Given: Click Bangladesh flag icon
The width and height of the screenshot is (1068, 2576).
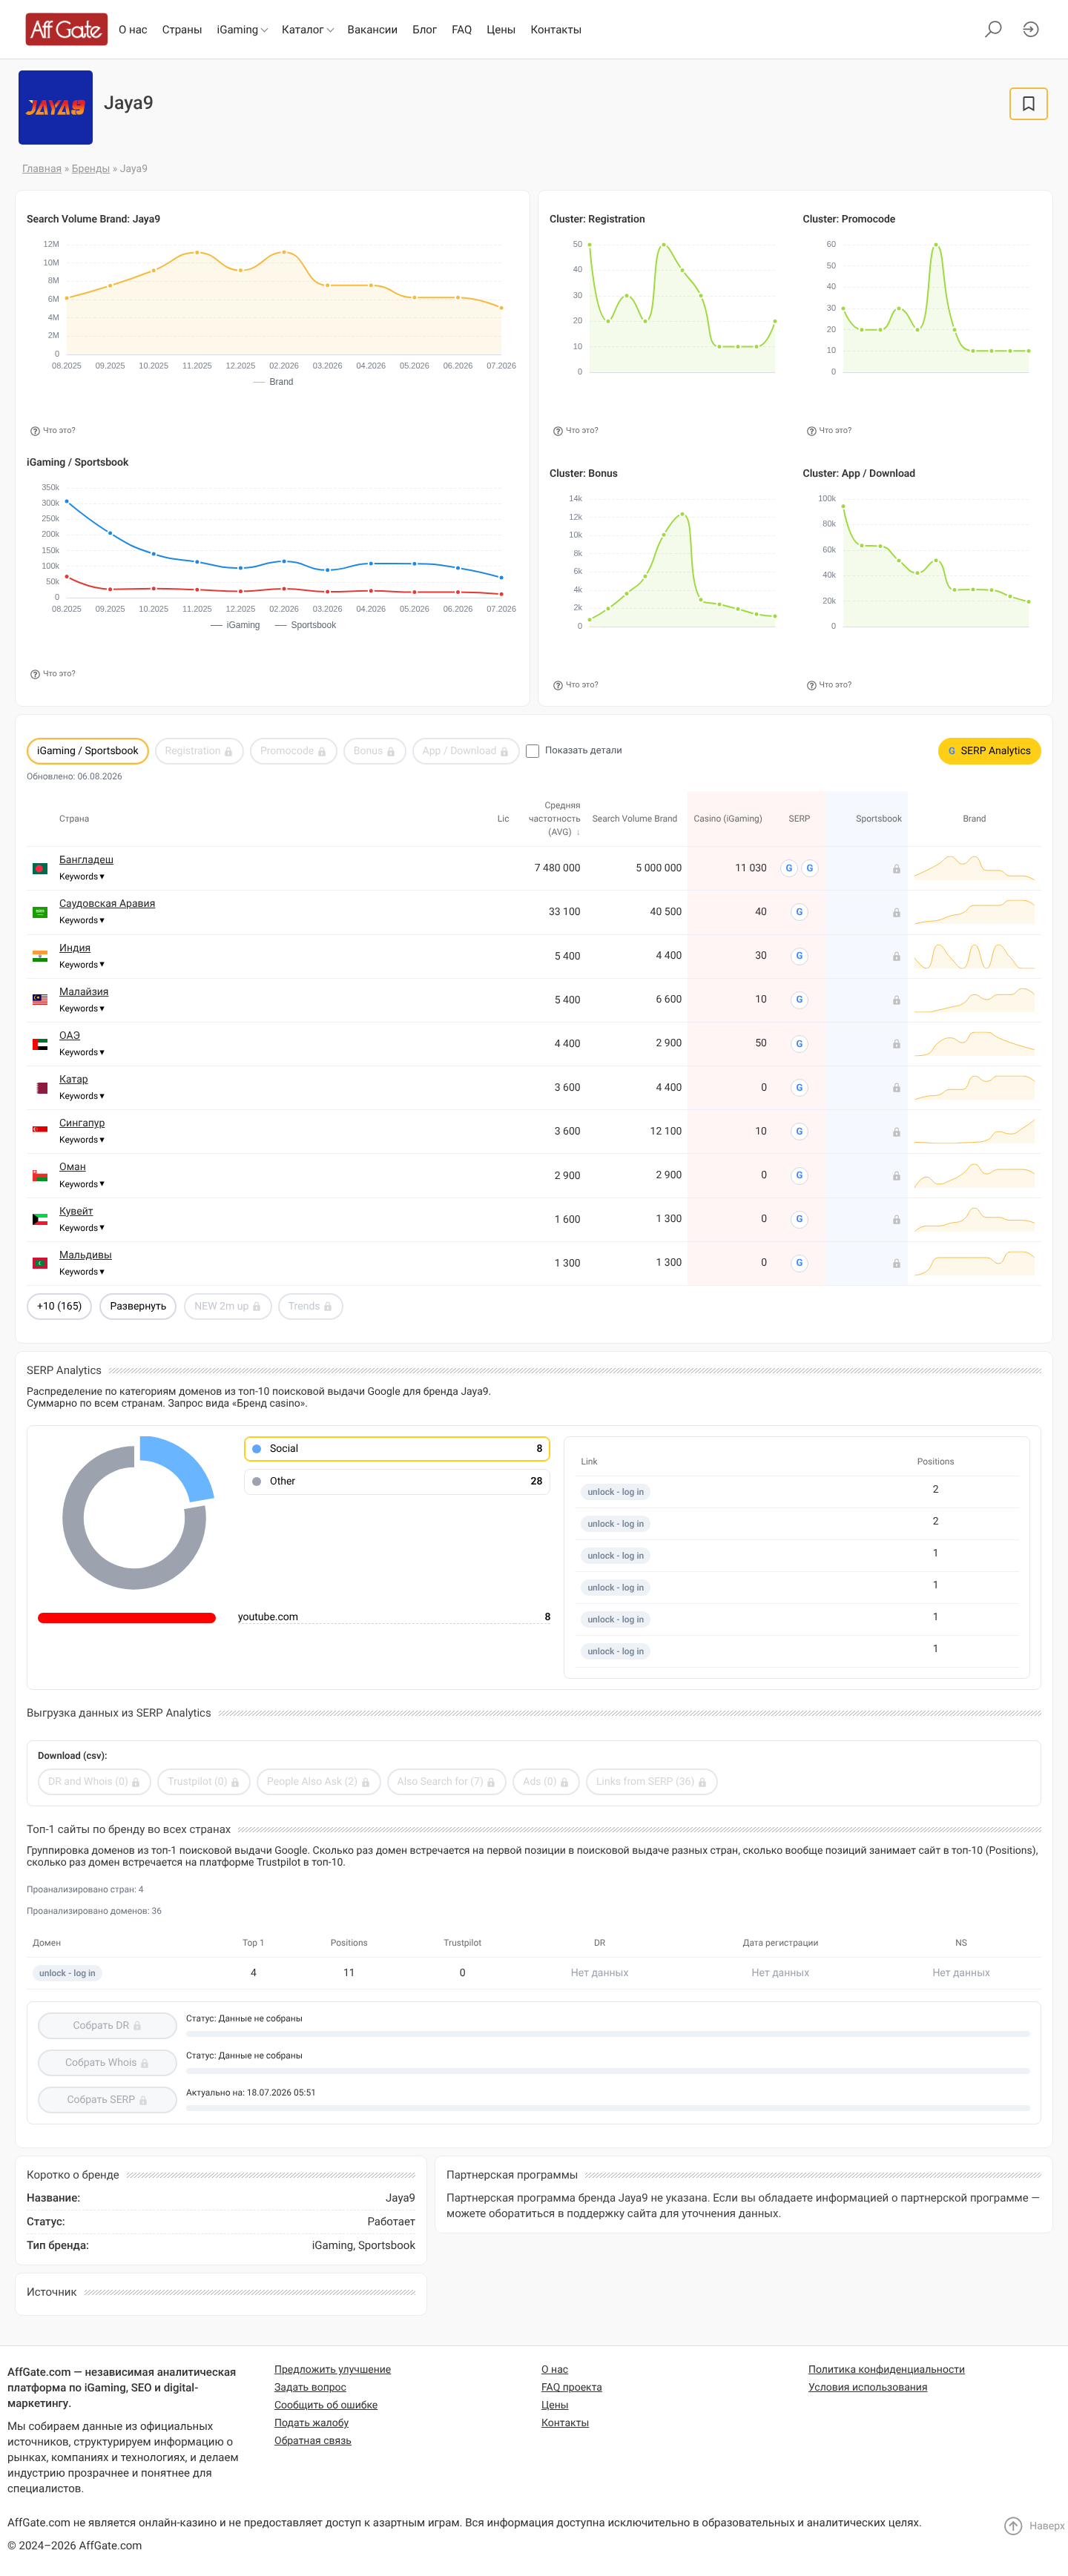Looking at the screenshot, I should 40,869.
